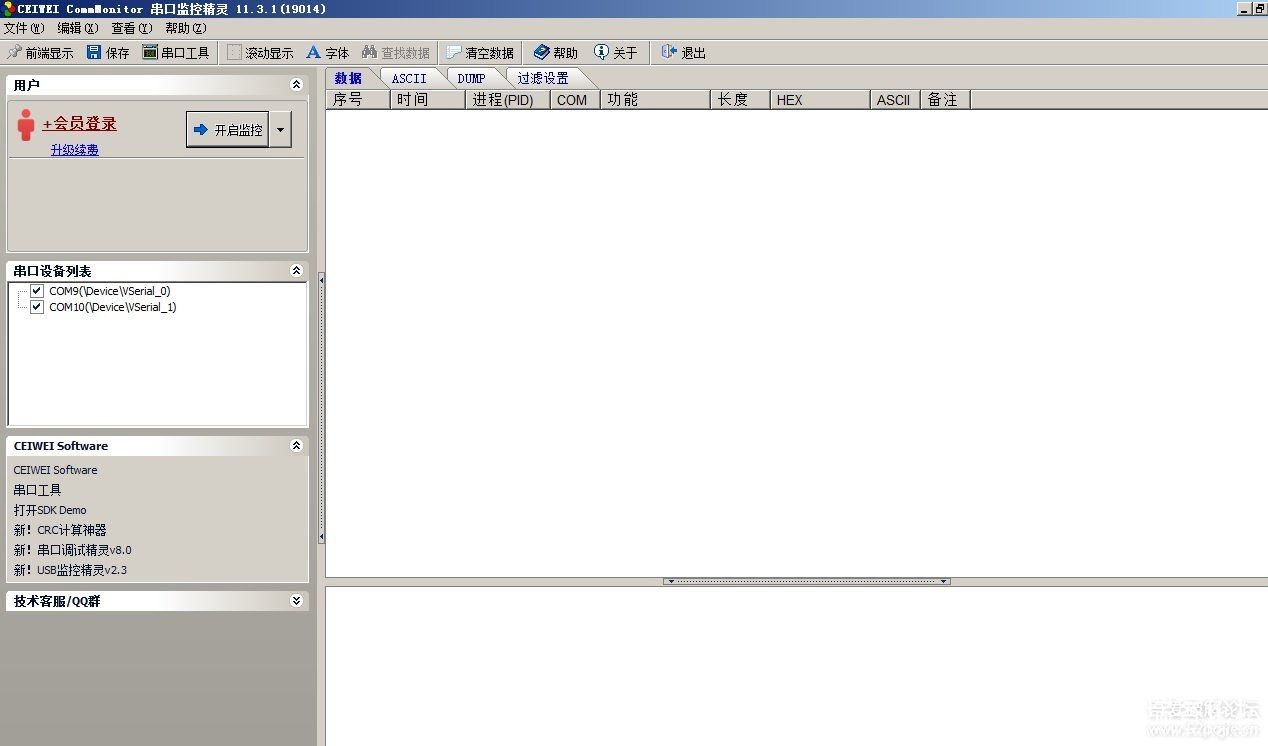This screenshot has height=746, width=1268.
Task: Click the 长度 column header
Action: tap(740, 100)
